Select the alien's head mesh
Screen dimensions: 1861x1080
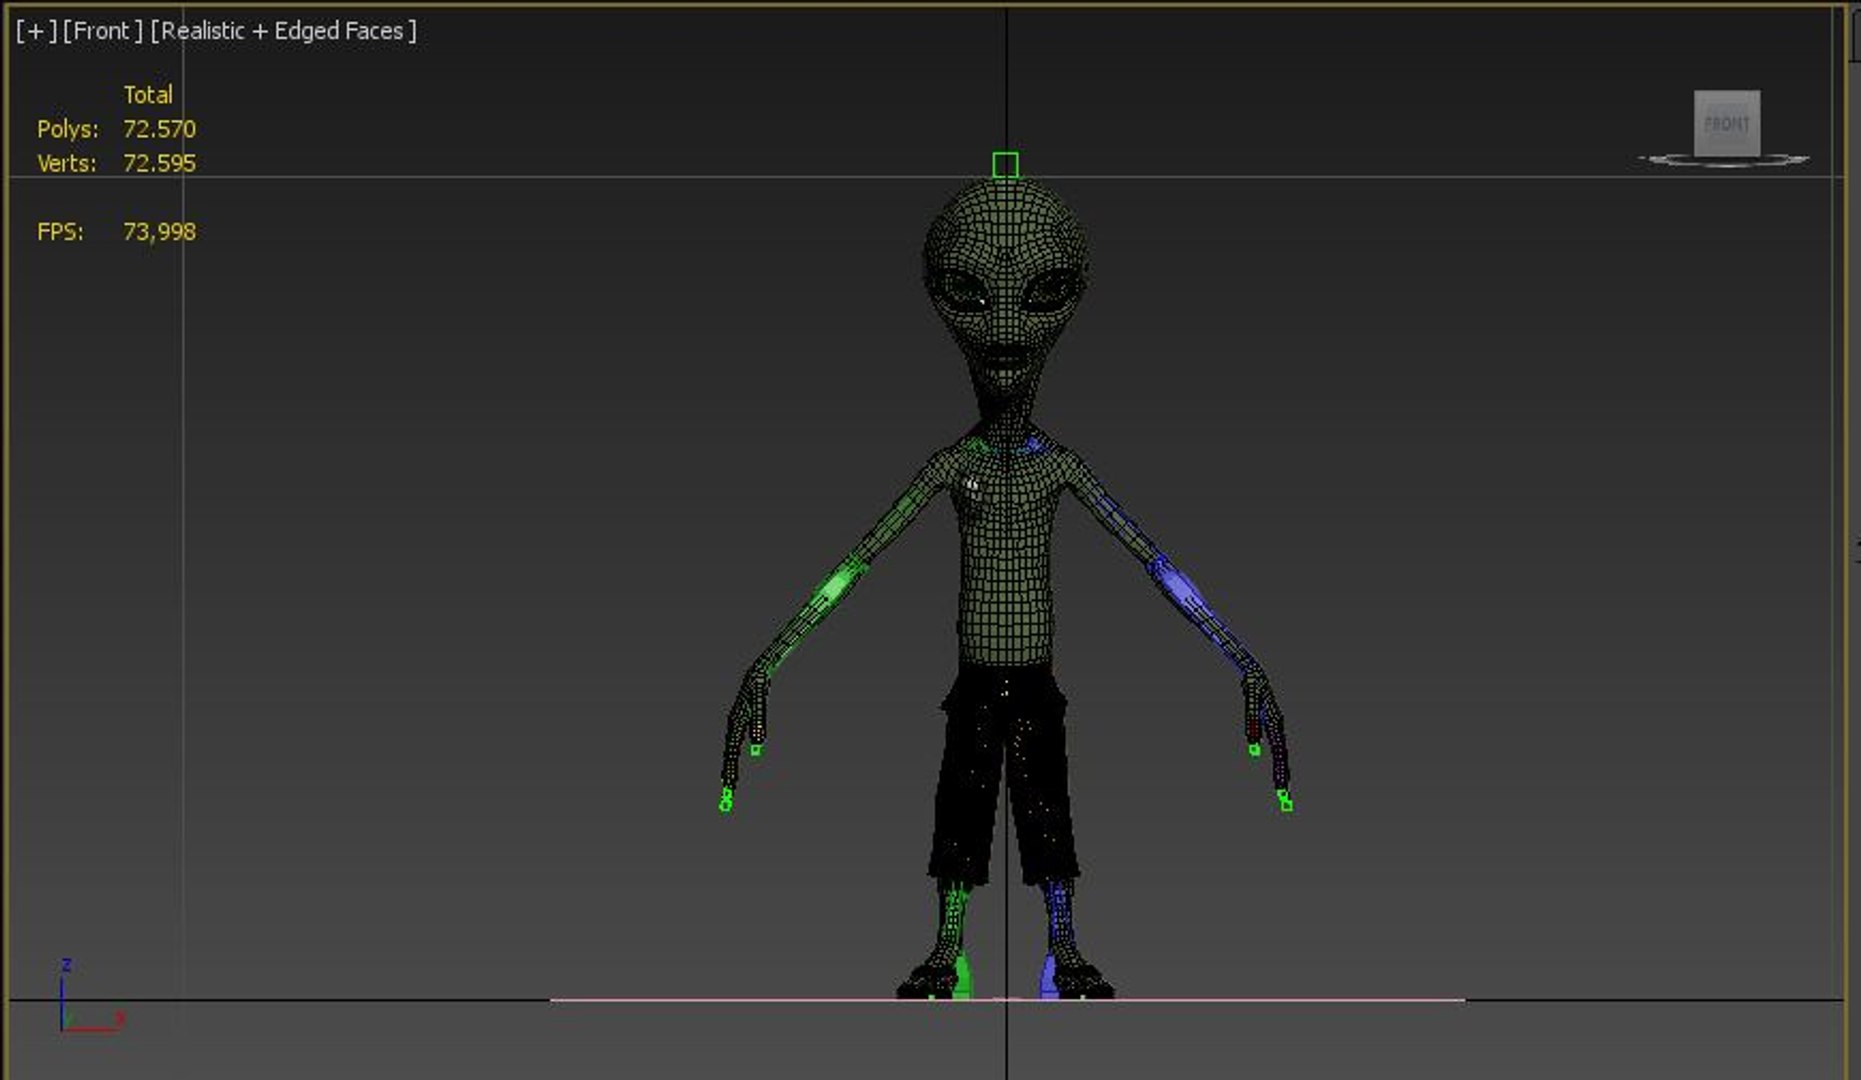coord(1005,290)
